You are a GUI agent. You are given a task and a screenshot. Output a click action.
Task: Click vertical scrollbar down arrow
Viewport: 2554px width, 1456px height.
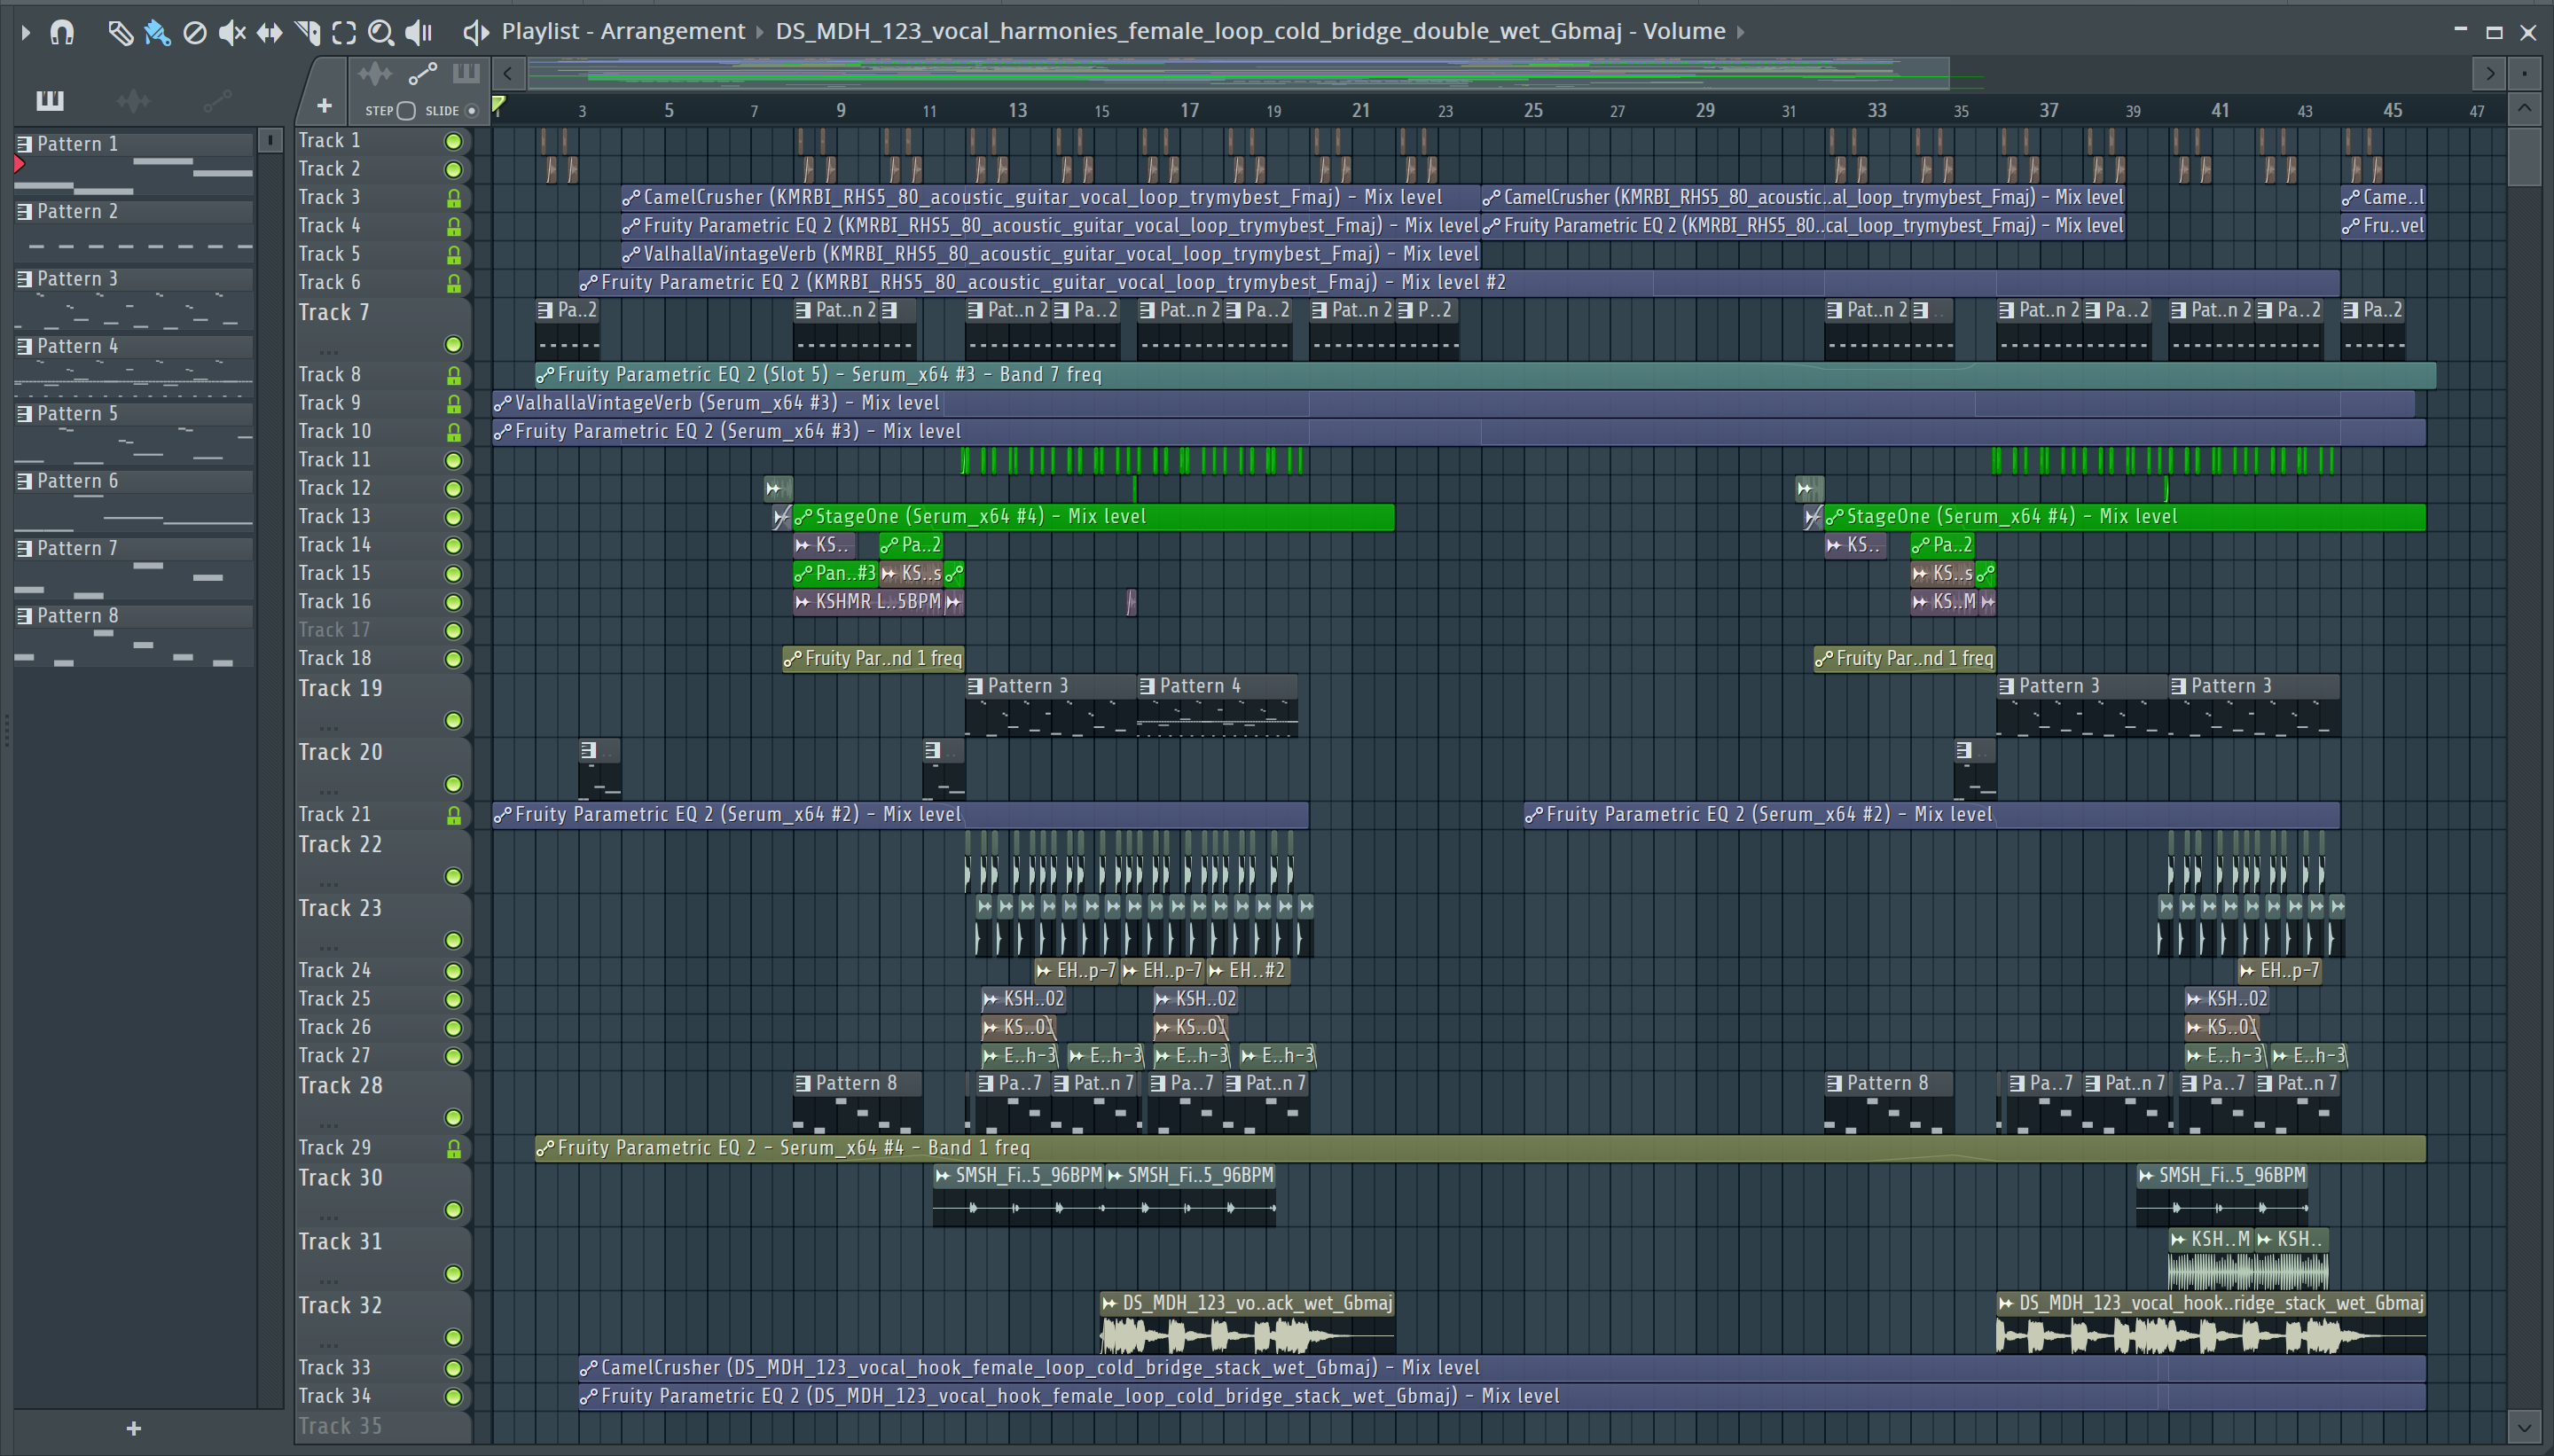coord(2524,1427)
